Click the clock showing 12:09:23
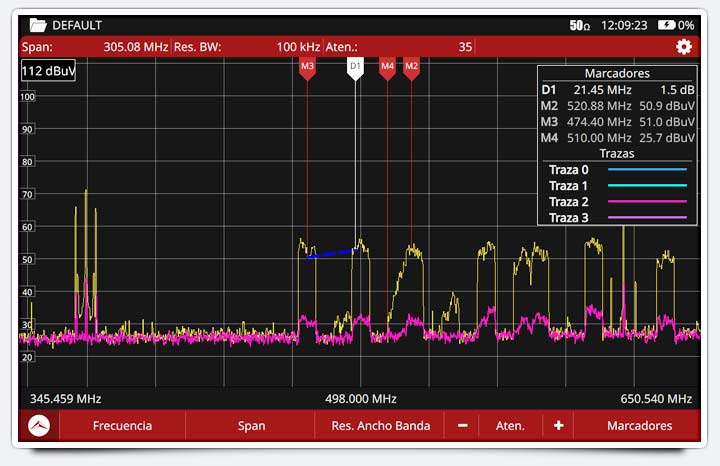This screenshot has width=720, height=466. click(x=624, y=25)
